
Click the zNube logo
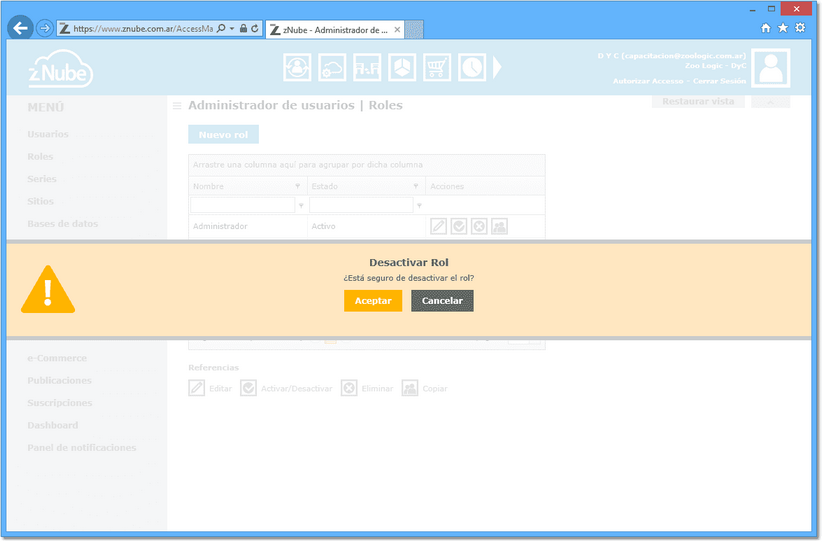coord(60,69)
